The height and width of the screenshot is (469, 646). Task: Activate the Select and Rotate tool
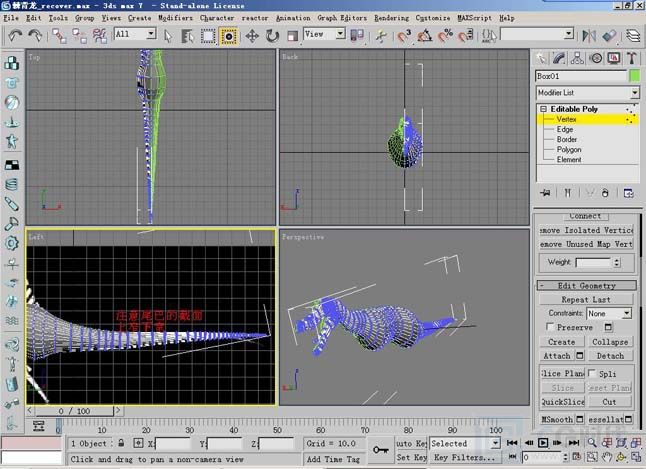pyautogui.click(x=272, y=36)
